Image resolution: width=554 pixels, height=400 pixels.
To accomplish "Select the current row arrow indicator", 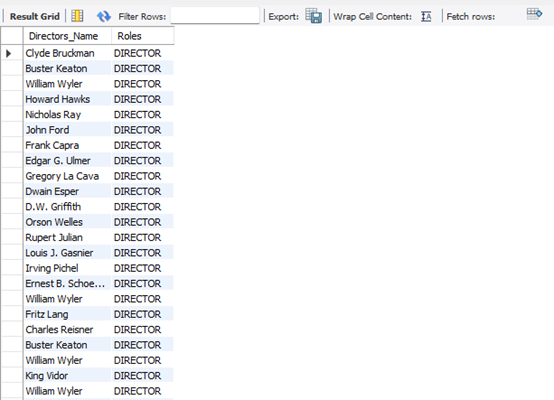I will pos(9,53).
